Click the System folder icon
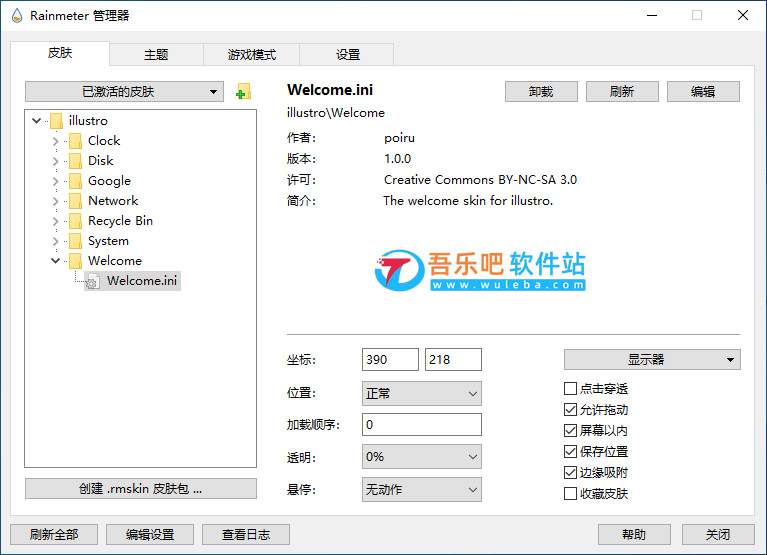The image size is (767, 555). (x=75, y=241)
